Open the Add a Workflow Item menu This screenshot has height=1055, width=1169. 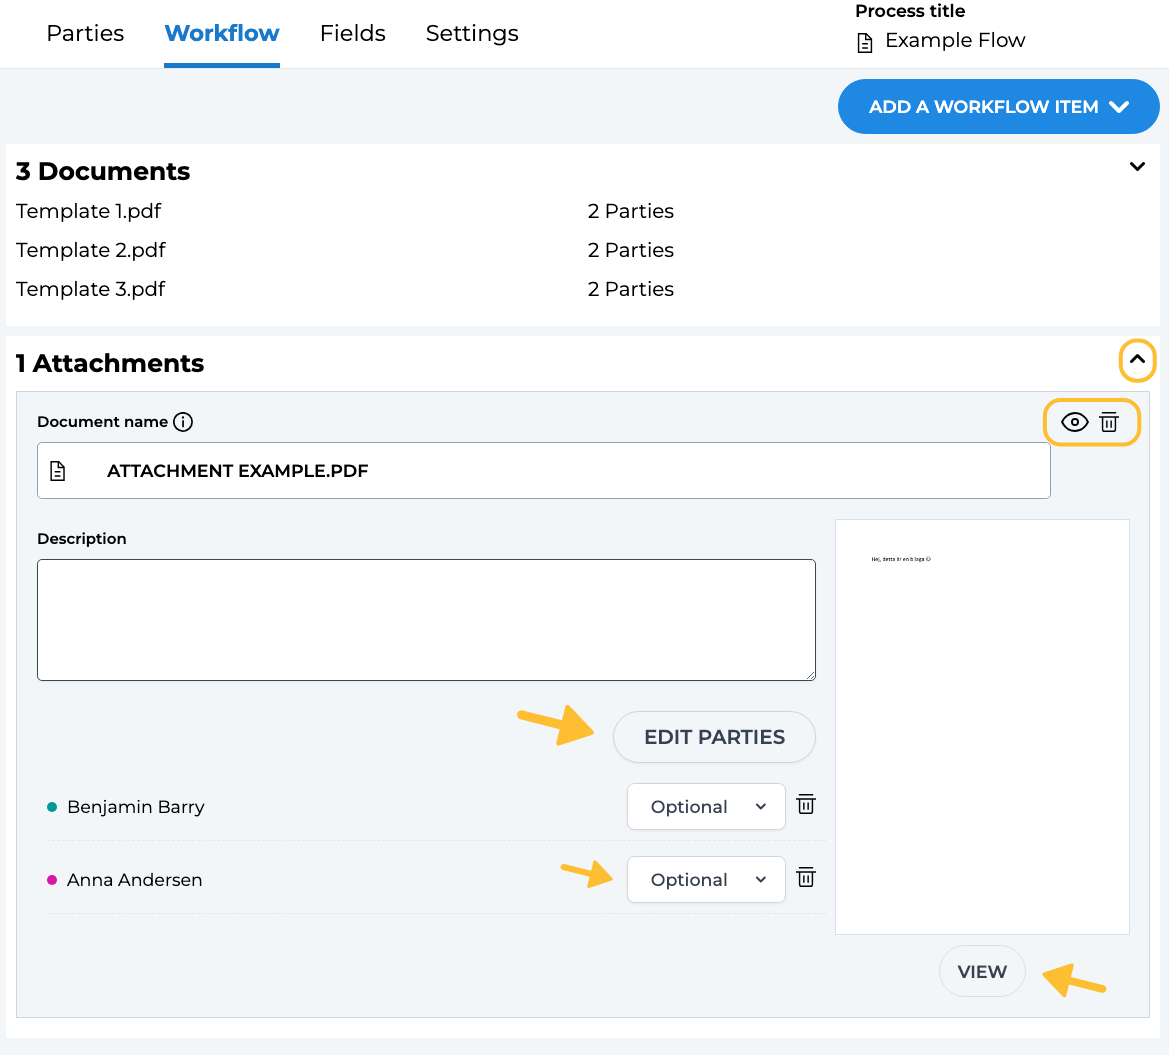(x=998, y=107)
